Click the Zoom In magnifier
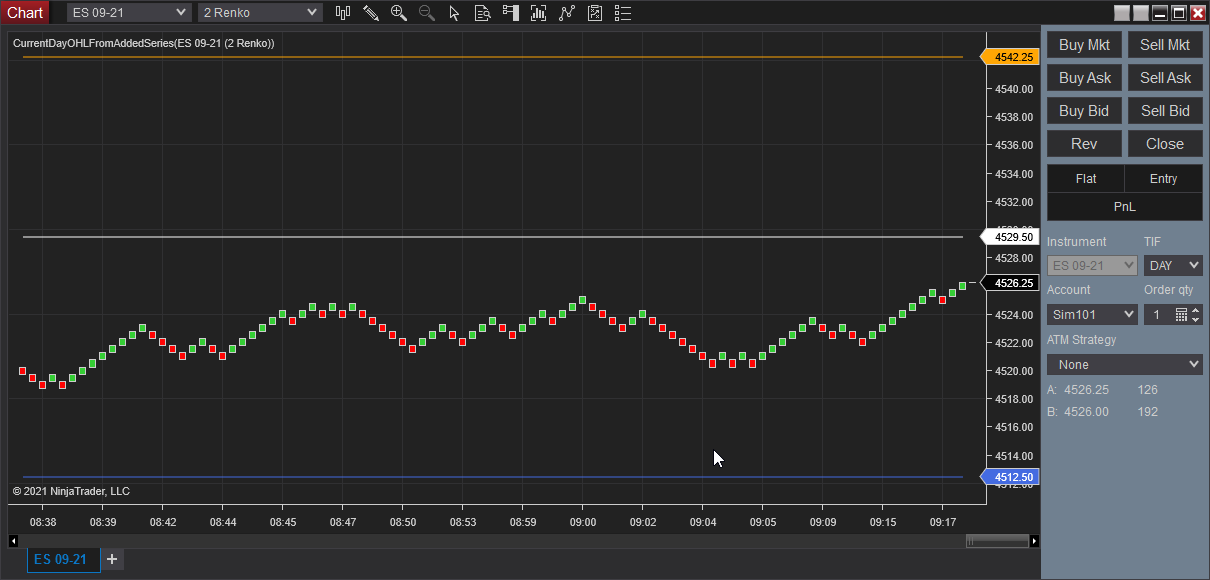The image size is (1210, 580). (399, 13)
